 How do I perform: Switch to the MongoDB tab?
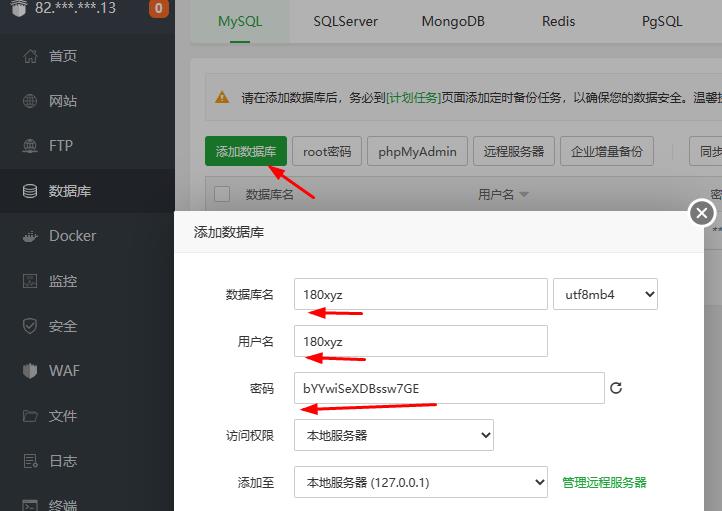coord(453,22)
